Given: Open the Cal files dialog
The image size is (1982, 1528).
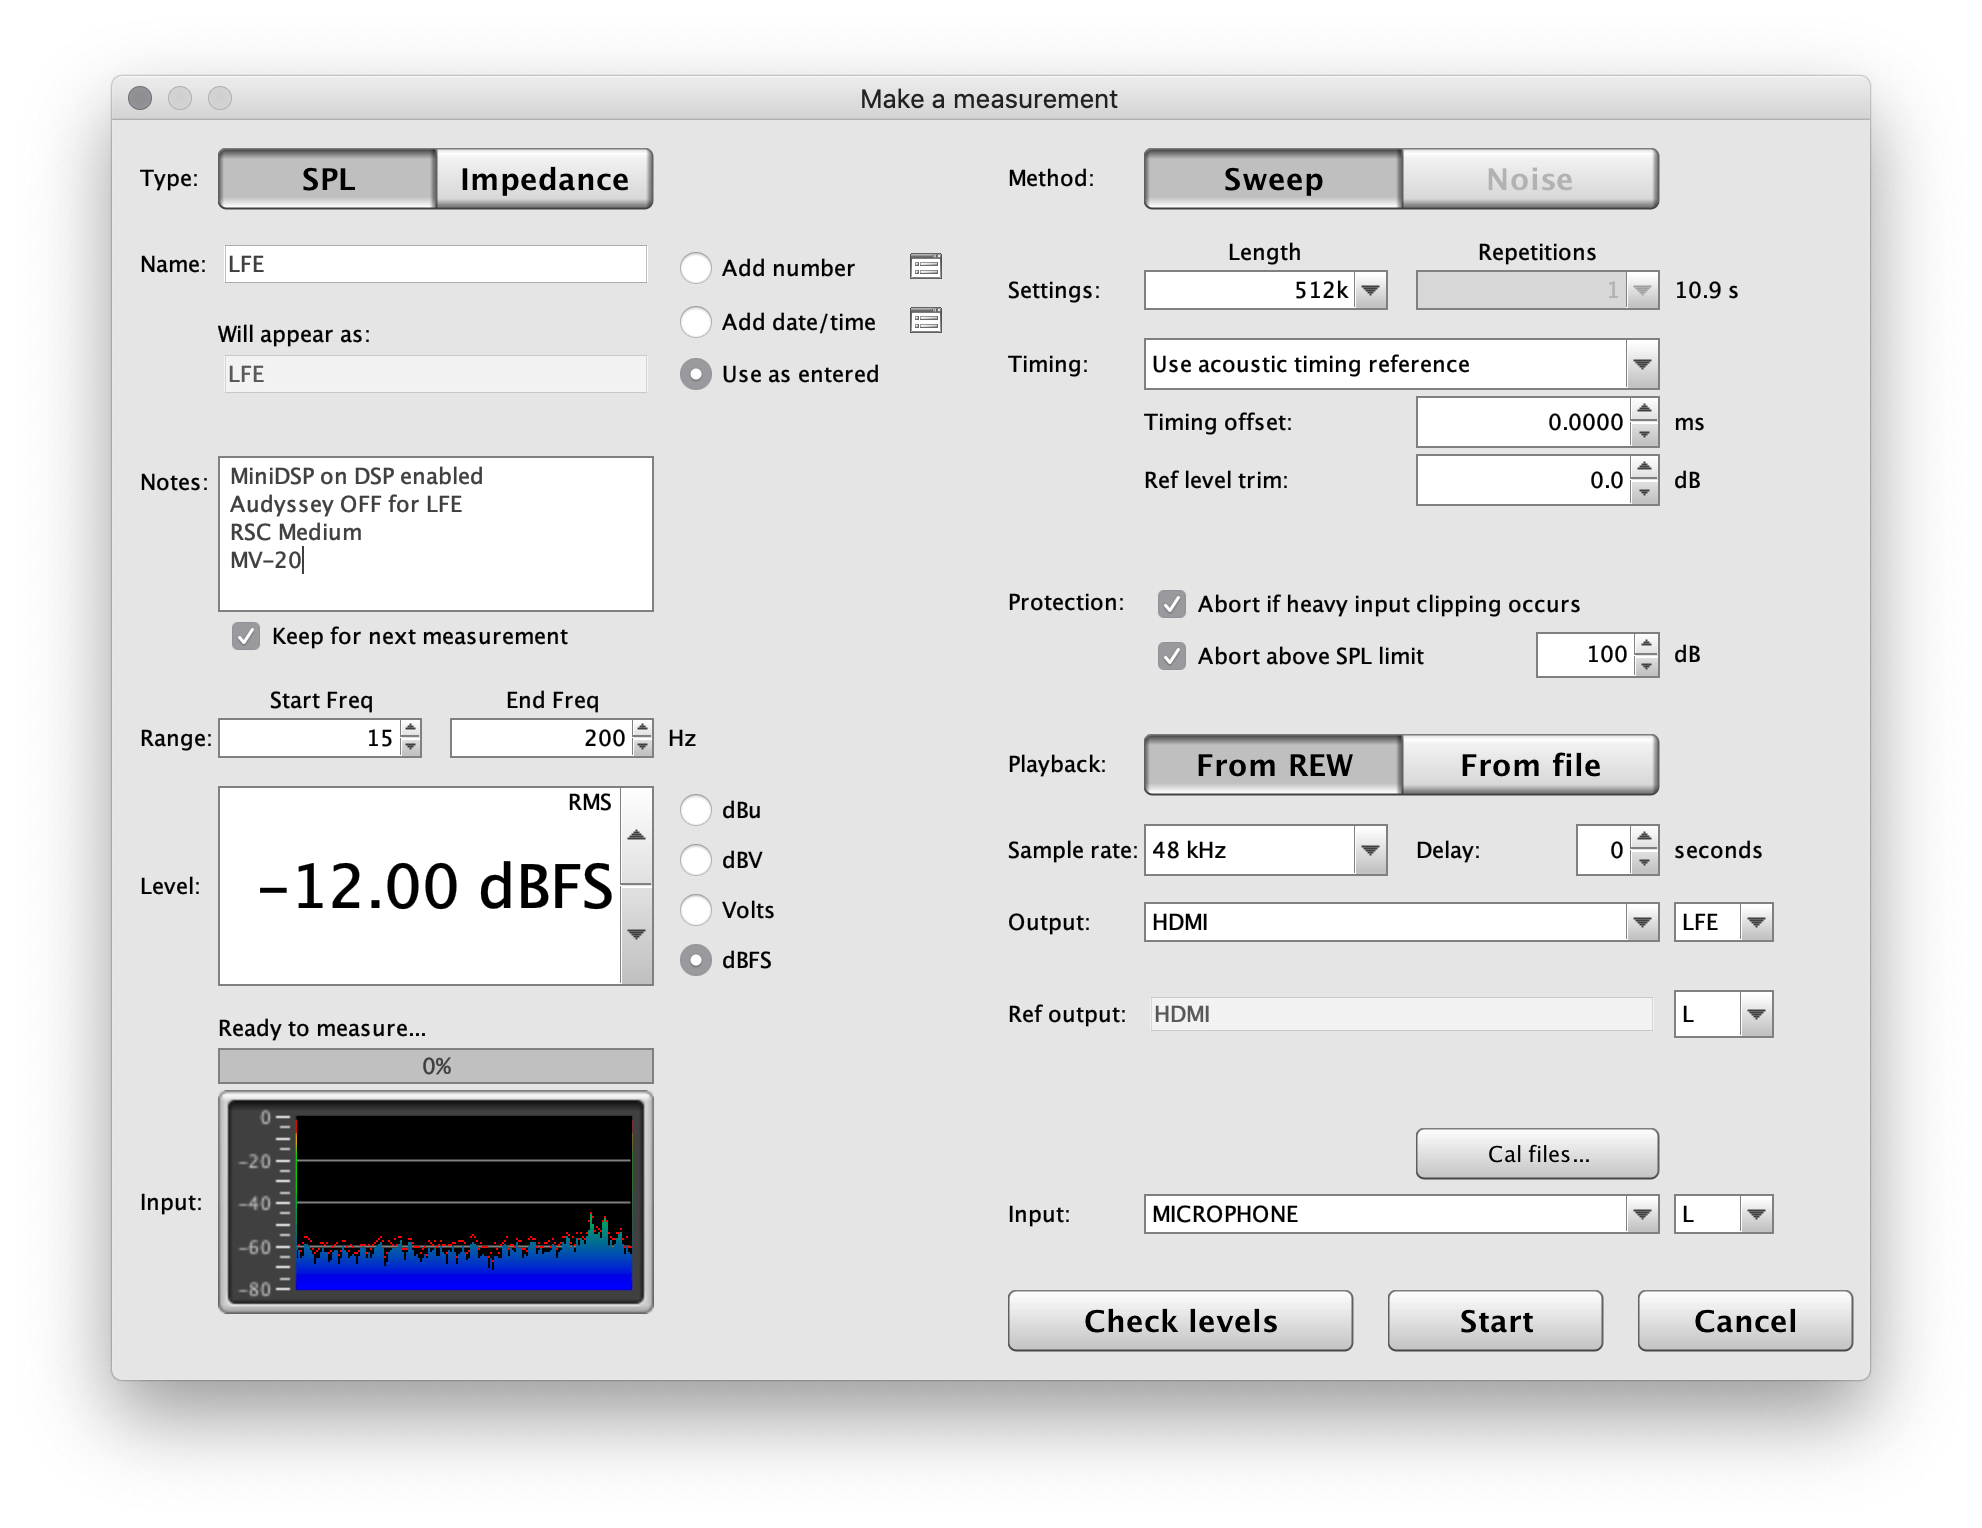Looking at the screenshot, I should 1537,1154.
